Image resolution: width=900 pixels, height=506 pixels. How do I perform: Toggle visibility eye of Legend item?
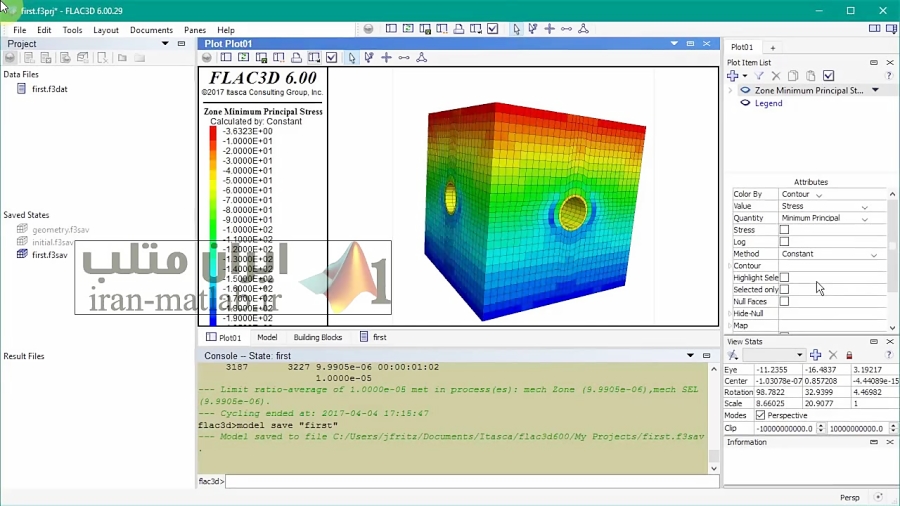coord(745,103)
